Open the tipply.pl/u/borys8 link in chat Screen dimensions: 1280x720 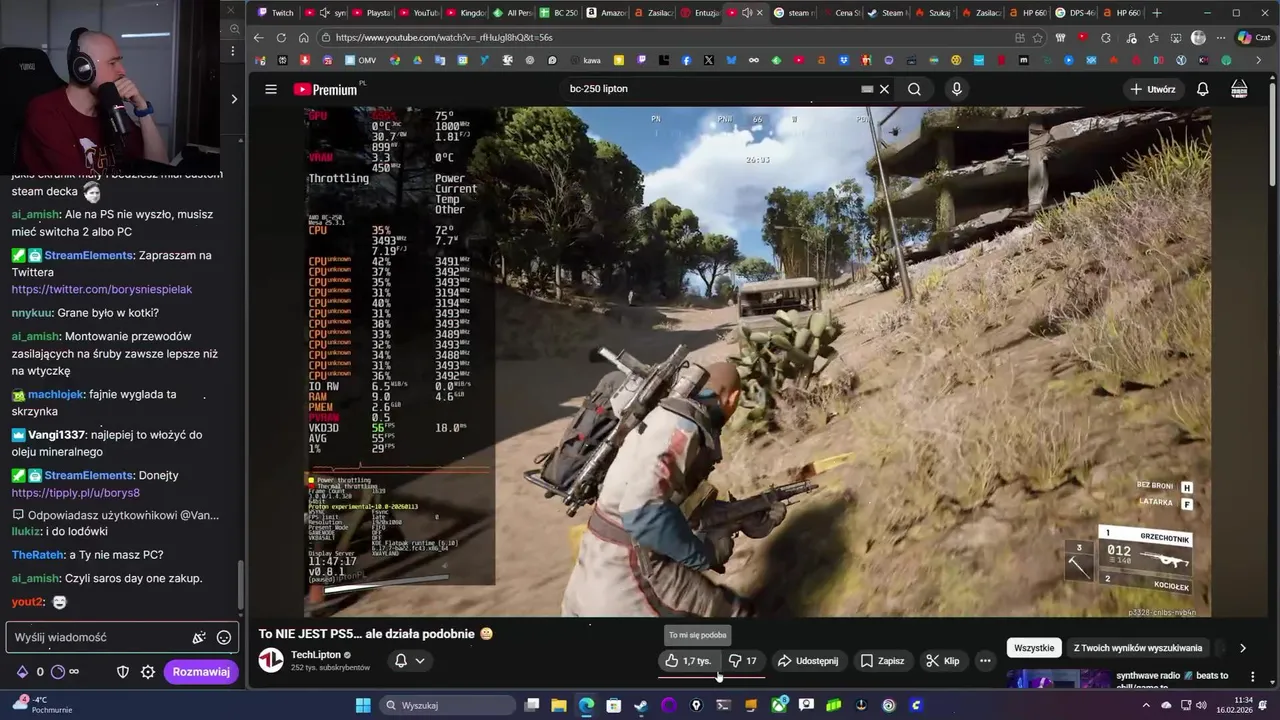pos(76,493)
